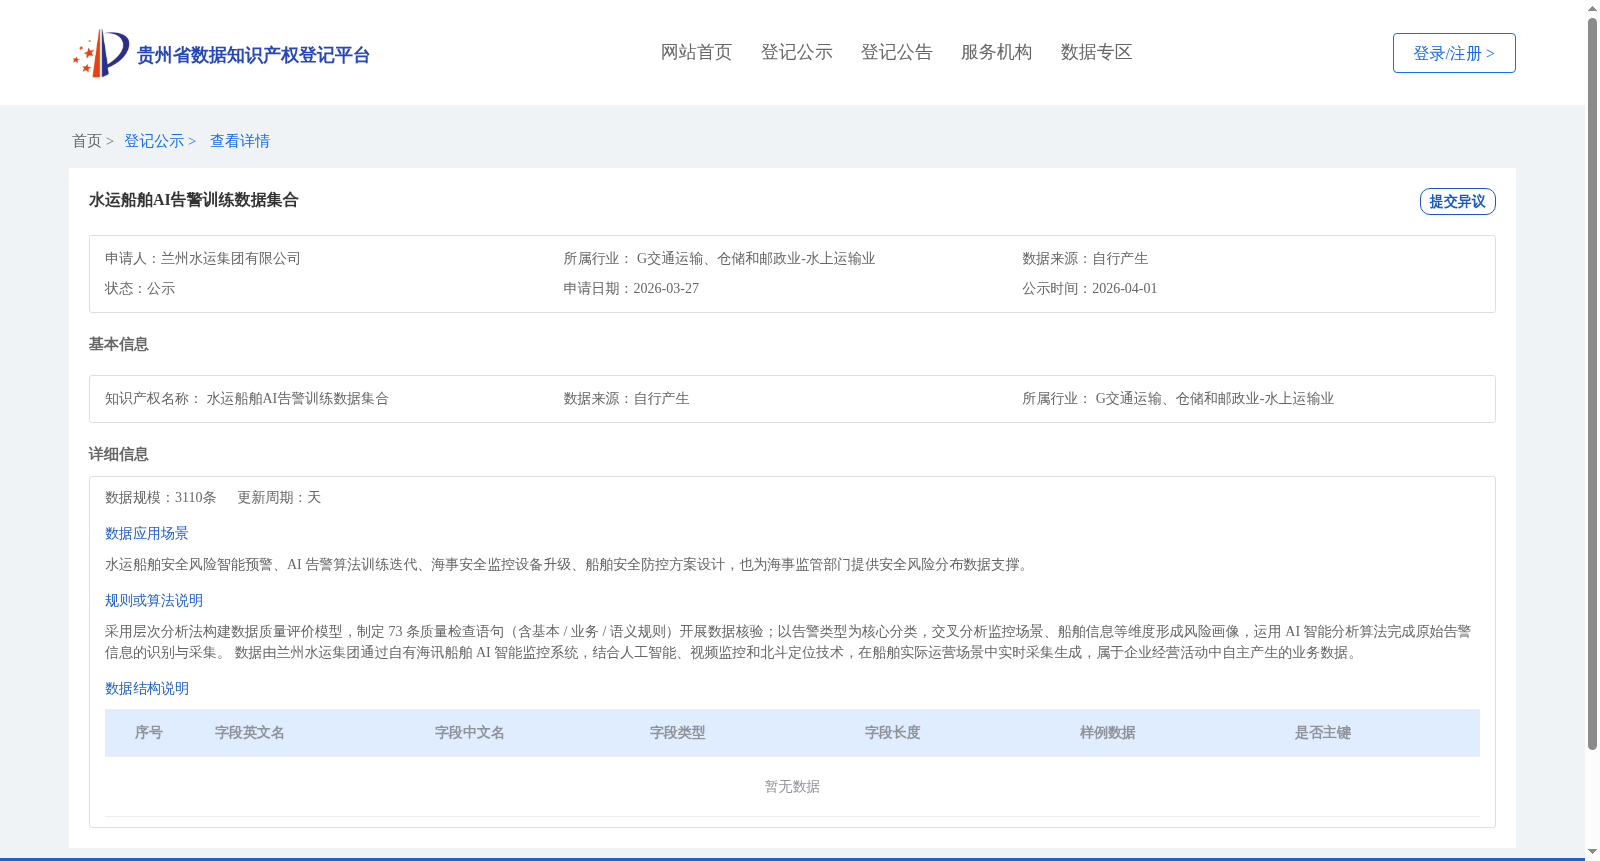Image resolution: width=1600 pixels, height=861 pixels.
Task: Click the 字段长度 column header
Action: coord(893,733)
